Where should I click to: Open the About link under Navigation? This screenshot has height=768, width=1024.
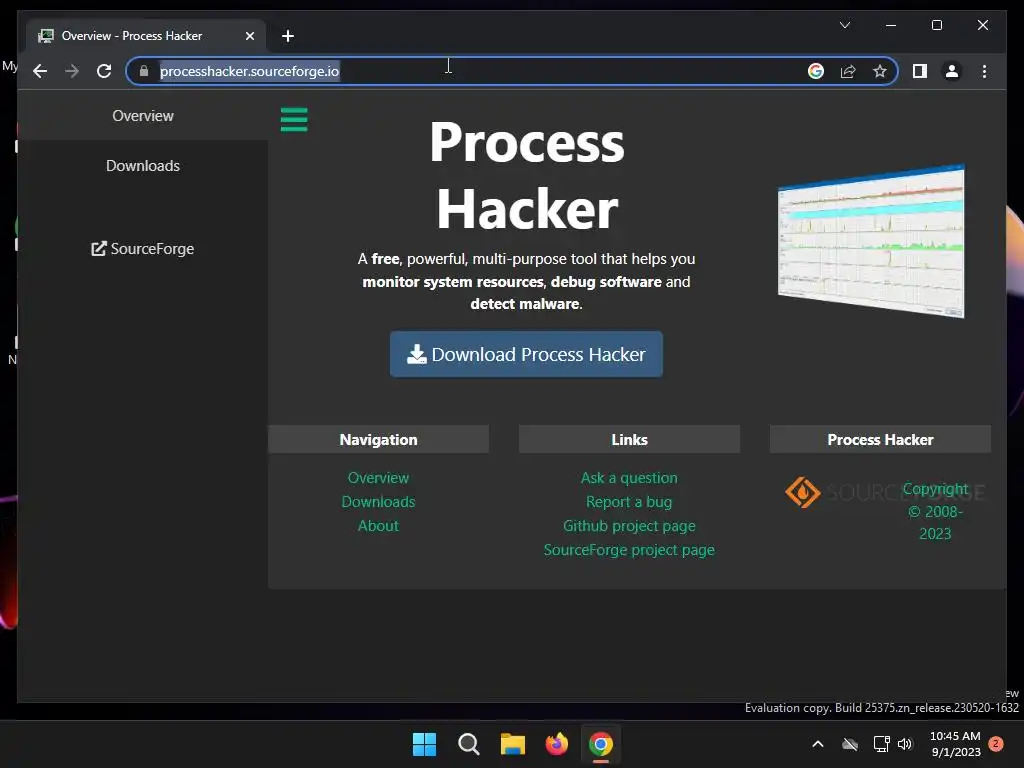coord(378,526)
